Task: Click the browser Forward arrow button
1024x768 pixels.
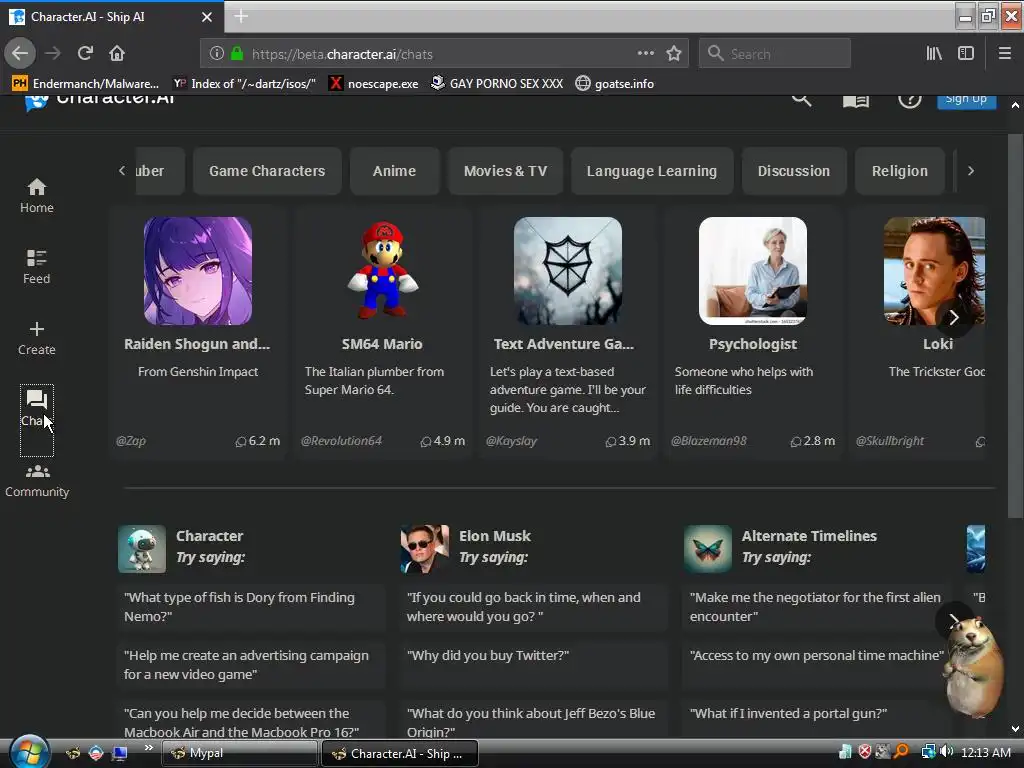Action: pyautogui.click(x=53, y=53)
